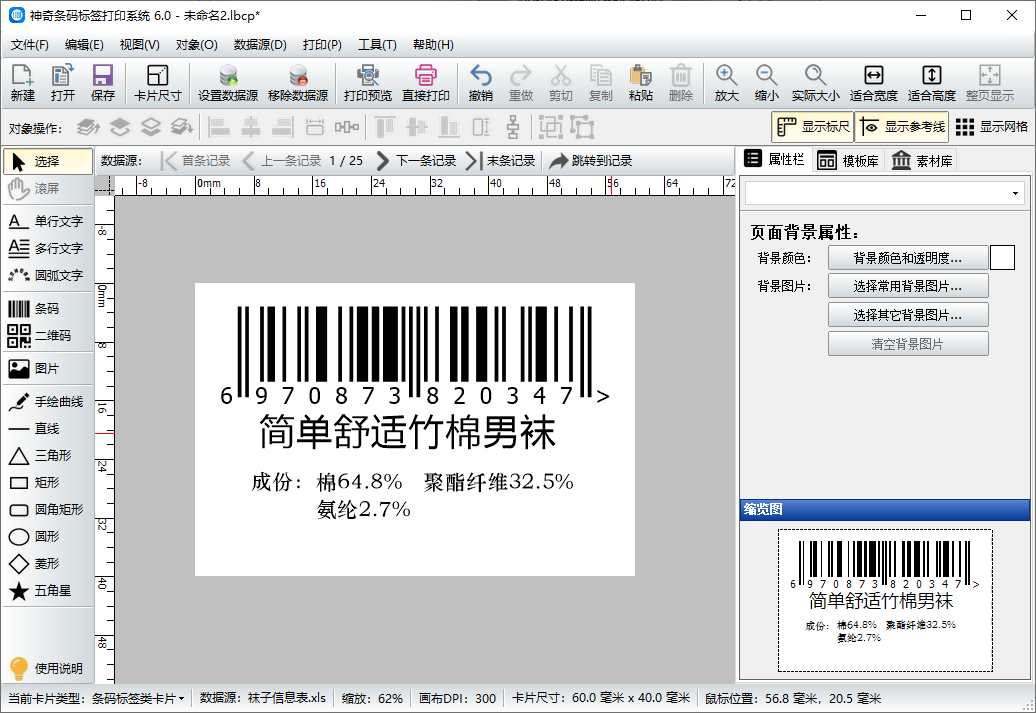Screen dimensions: 1036x713
Task: Open the 文件(F) menu
Action: pos(30,45)
